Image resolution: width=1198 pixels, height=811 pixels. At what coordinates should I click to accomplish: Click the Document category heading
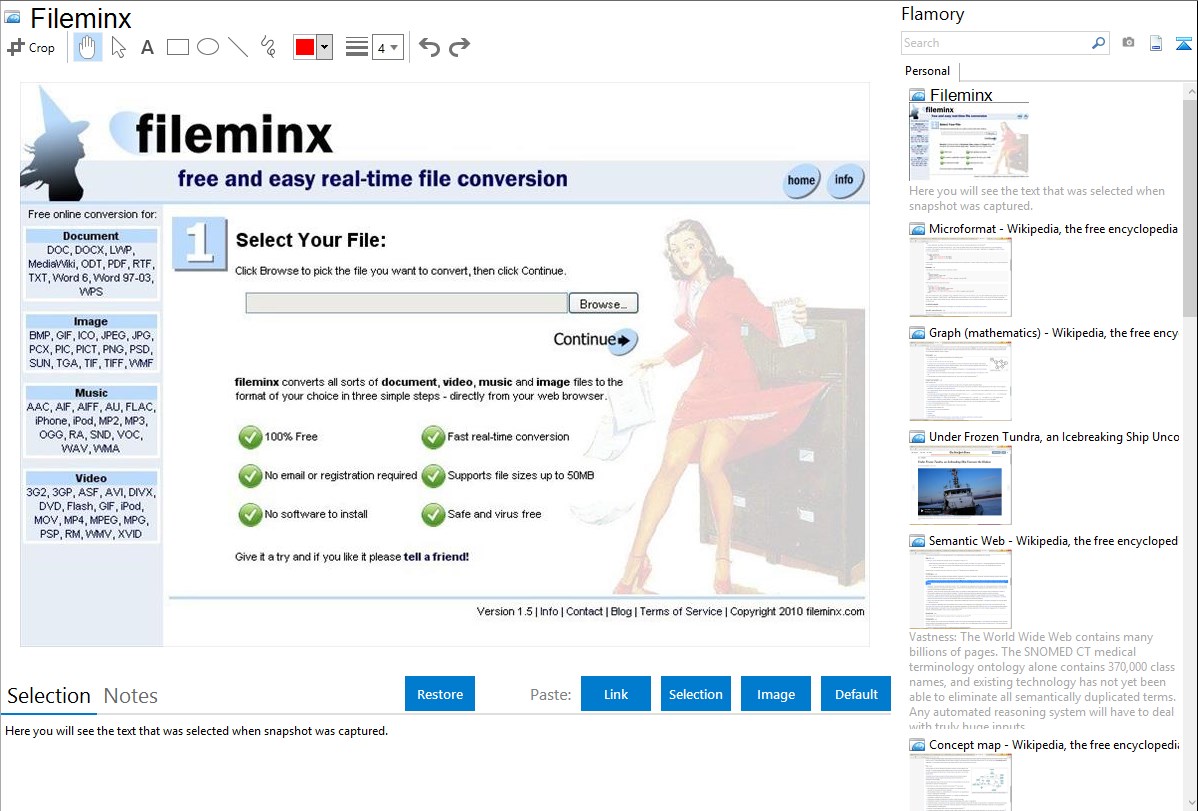point(91,236)
